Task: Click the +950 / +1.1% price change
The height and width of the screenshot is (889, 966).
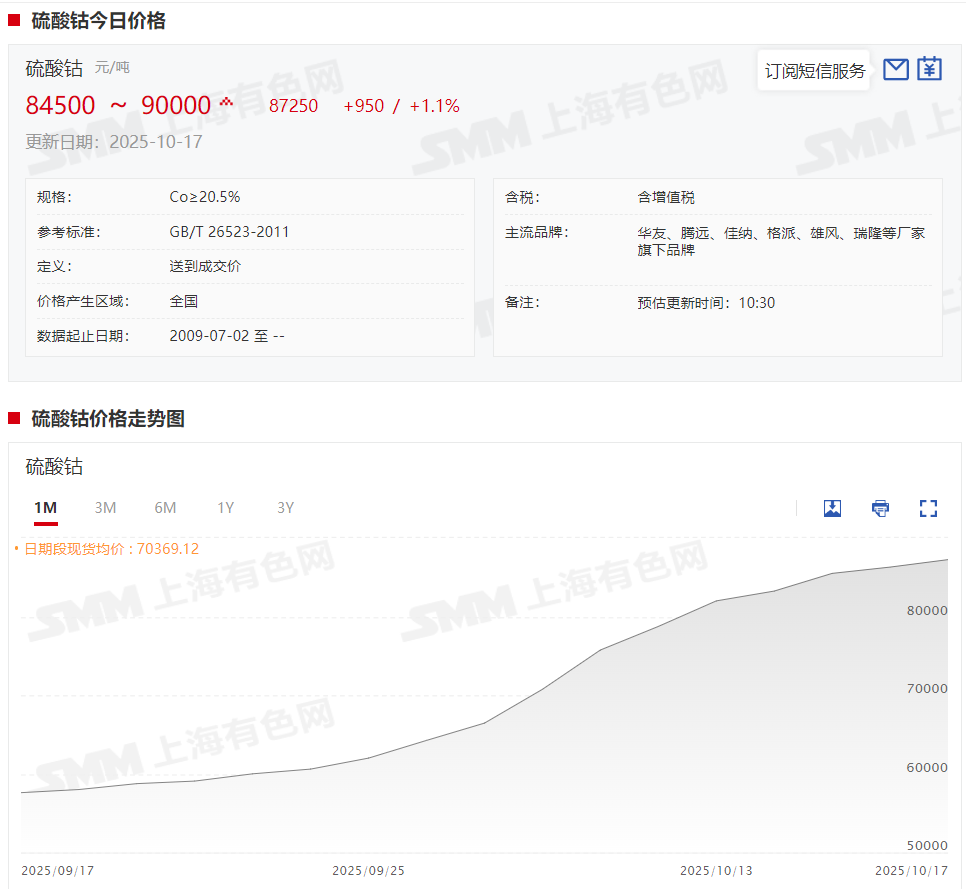Action: coord(401,106)
